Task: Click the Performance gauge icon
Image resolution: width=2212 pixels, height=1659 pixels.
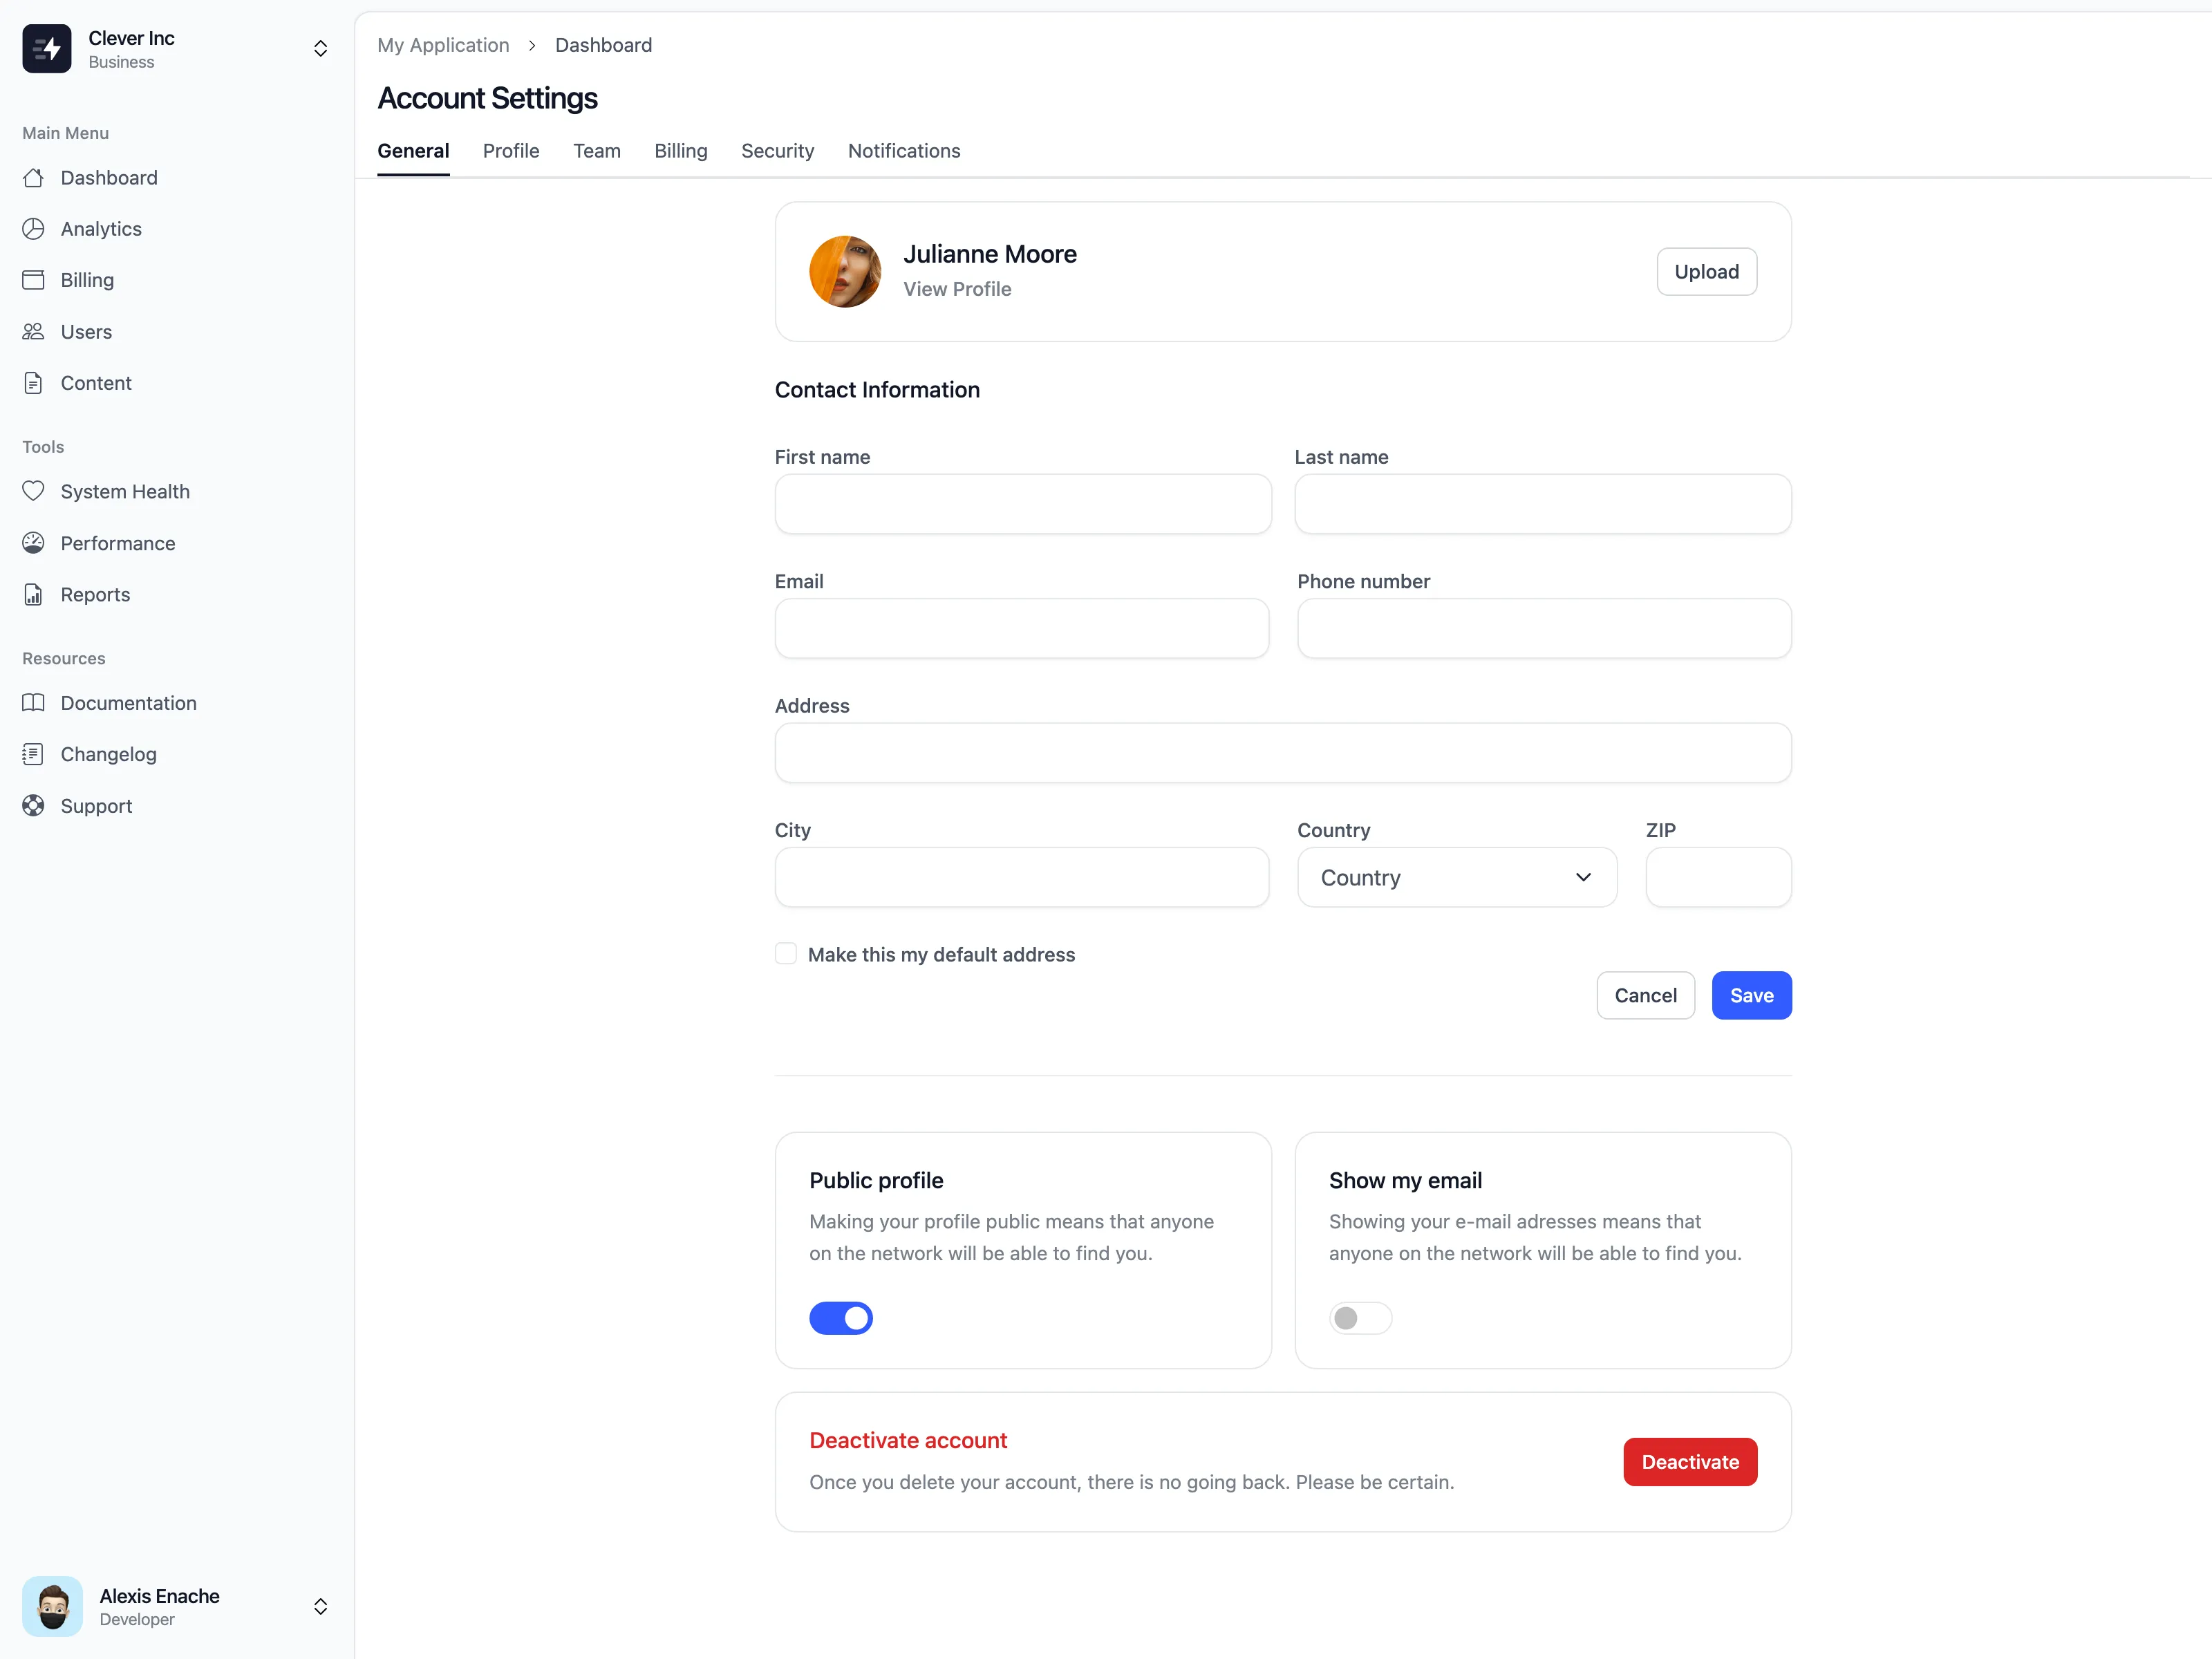Action: [33, 543]
